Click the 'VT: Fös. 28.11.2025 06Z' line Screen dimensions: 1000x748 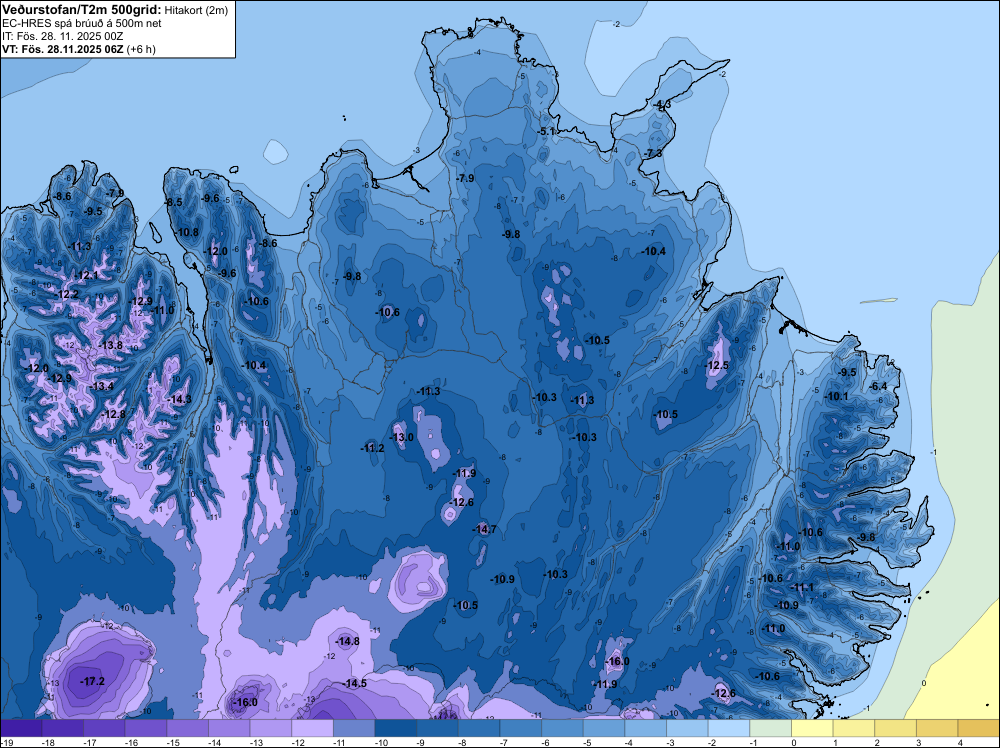point(62,49)
